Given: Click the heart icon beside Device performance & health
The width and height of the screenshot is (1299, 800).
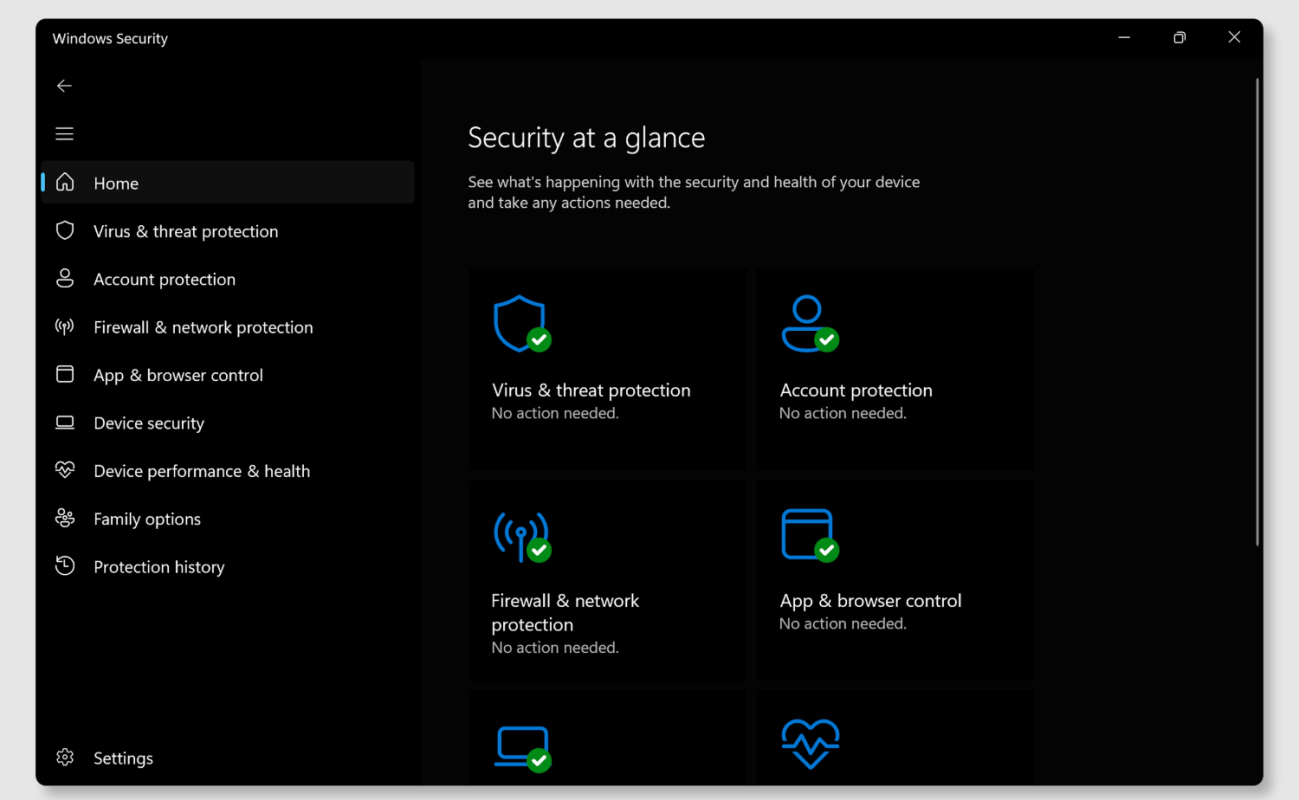Looking at the screenshot, I should click(x=65, y=470).
